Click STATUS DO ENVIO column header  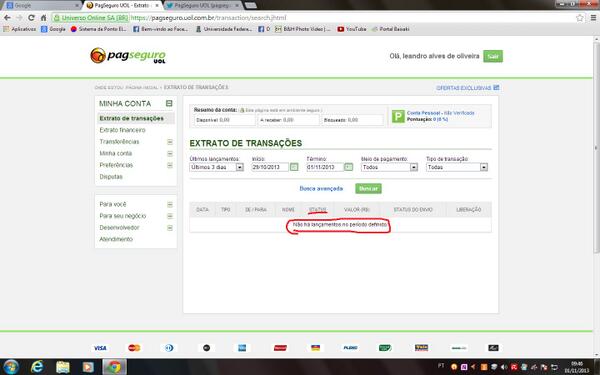(413, 210)
